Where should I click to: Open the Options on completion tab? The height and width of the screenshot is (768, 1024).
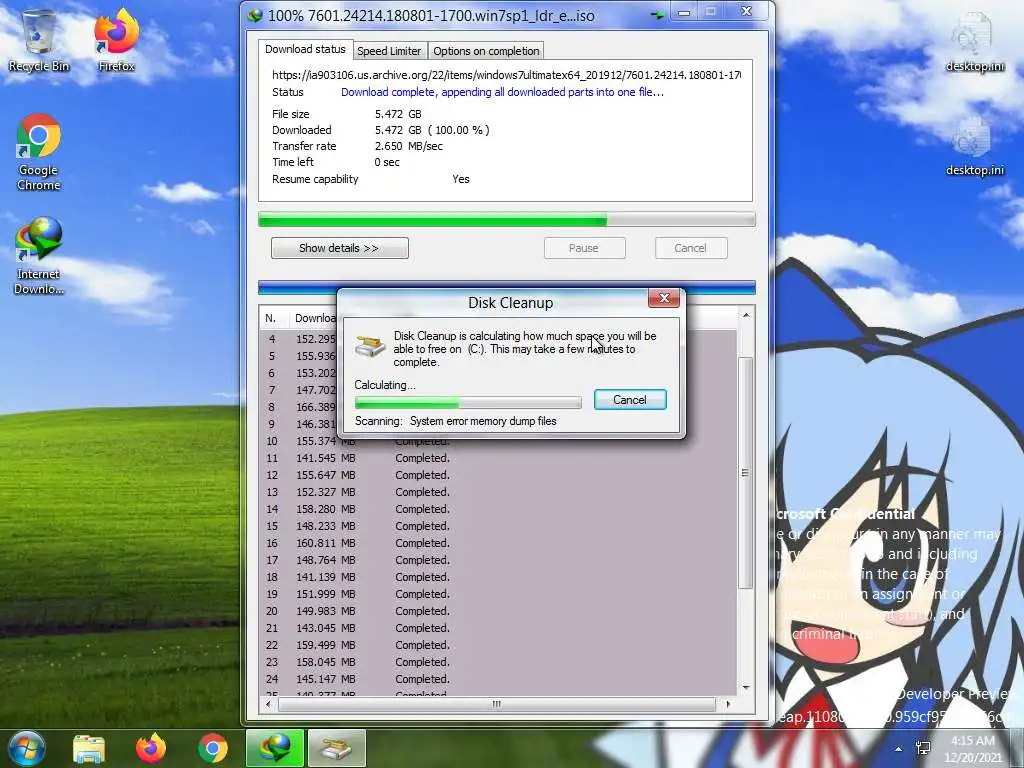coord(486,51)
